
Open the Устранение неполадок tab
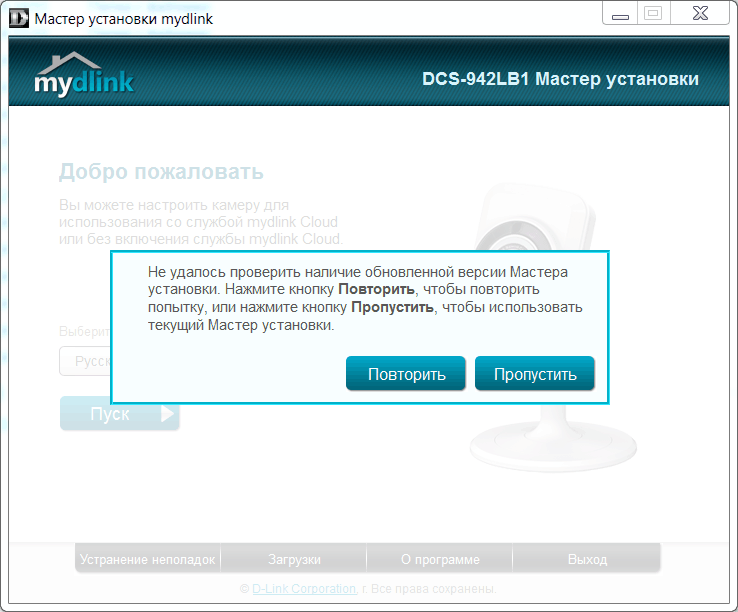click(x=147, y=559)
